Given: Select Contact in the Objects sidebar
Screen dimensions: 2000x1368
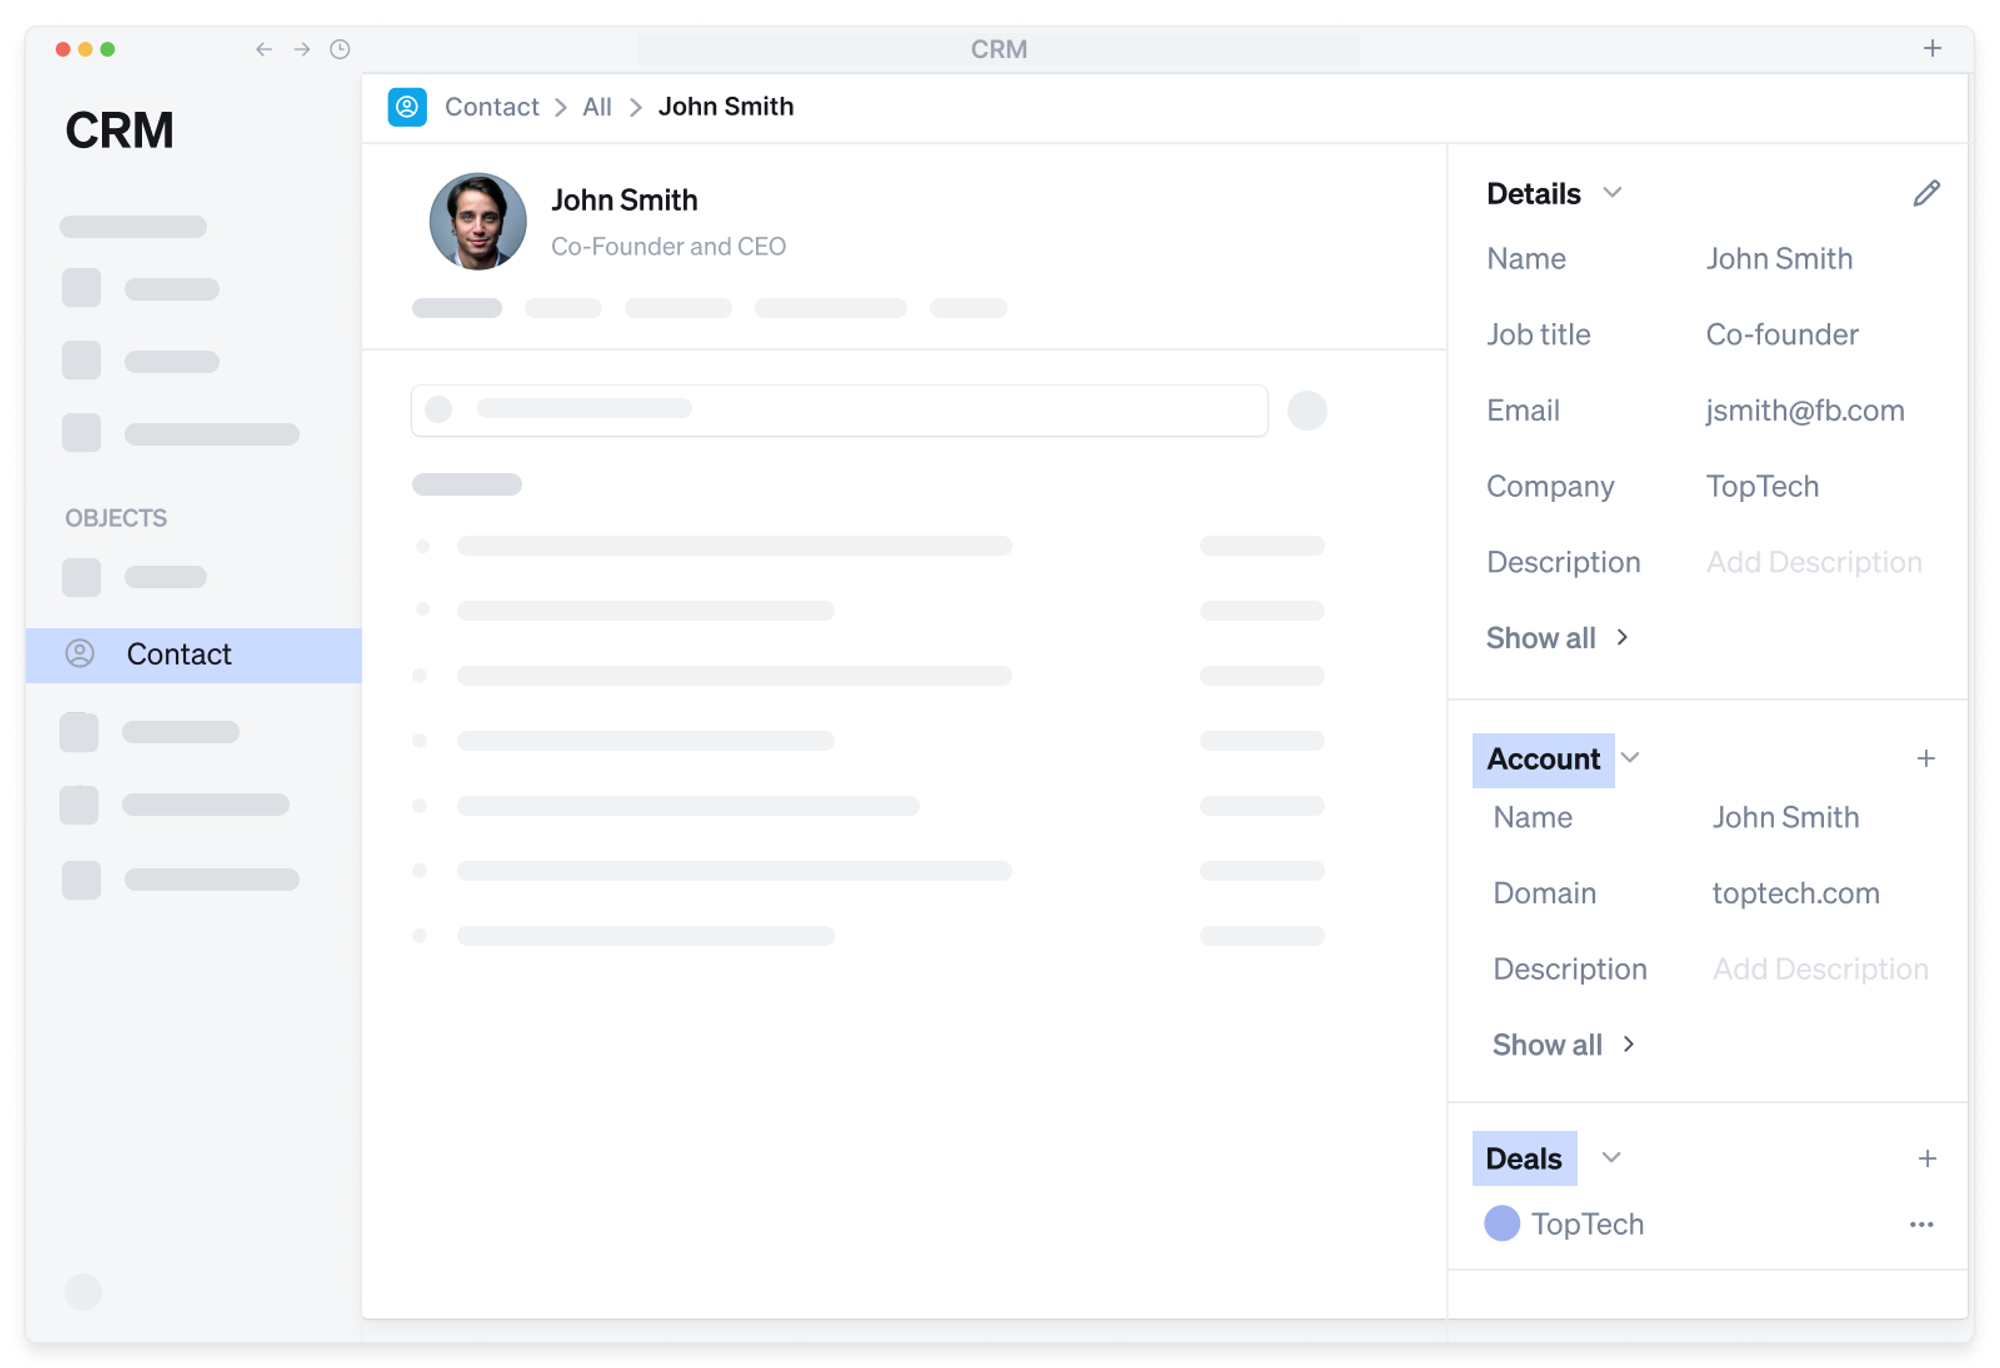Looking at the screenshot, I should click(178, 654).
